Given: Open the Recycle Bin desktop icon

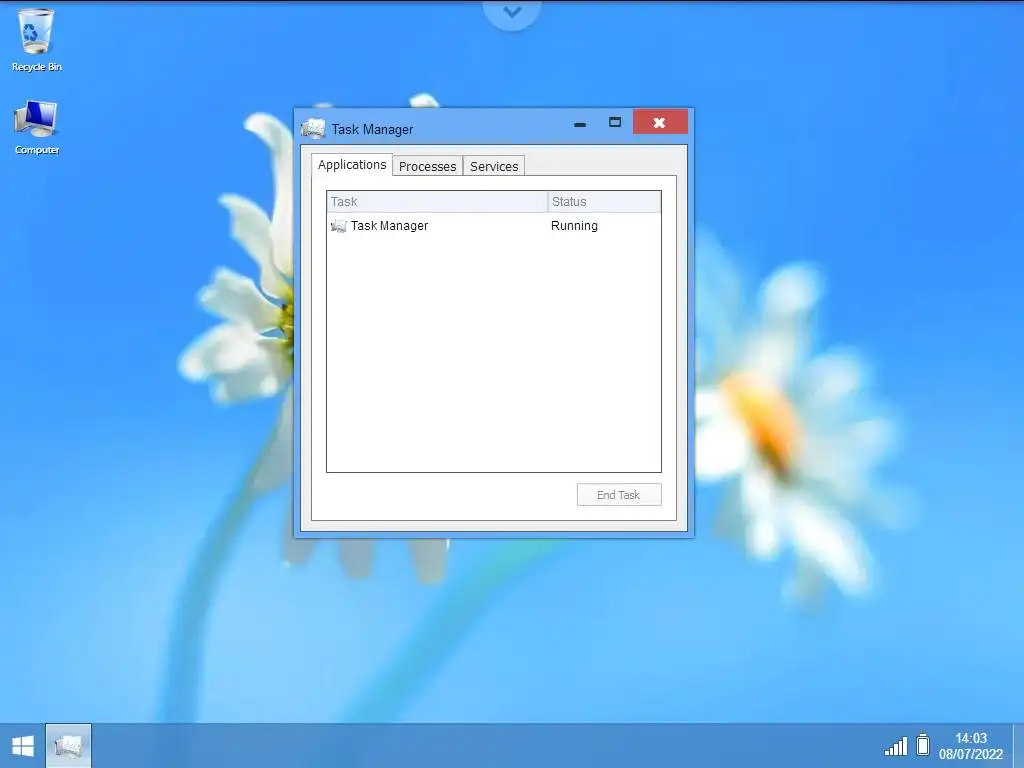Looking at the screenshot, I should pos(35,39).
